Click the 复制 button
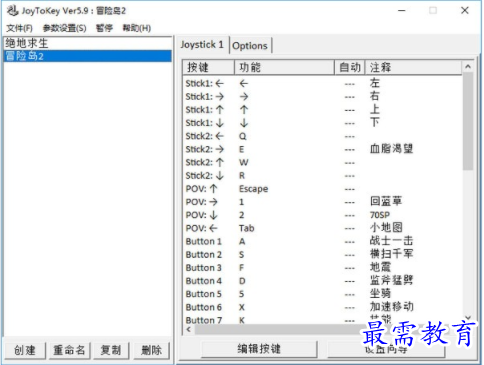 point(111,350)
